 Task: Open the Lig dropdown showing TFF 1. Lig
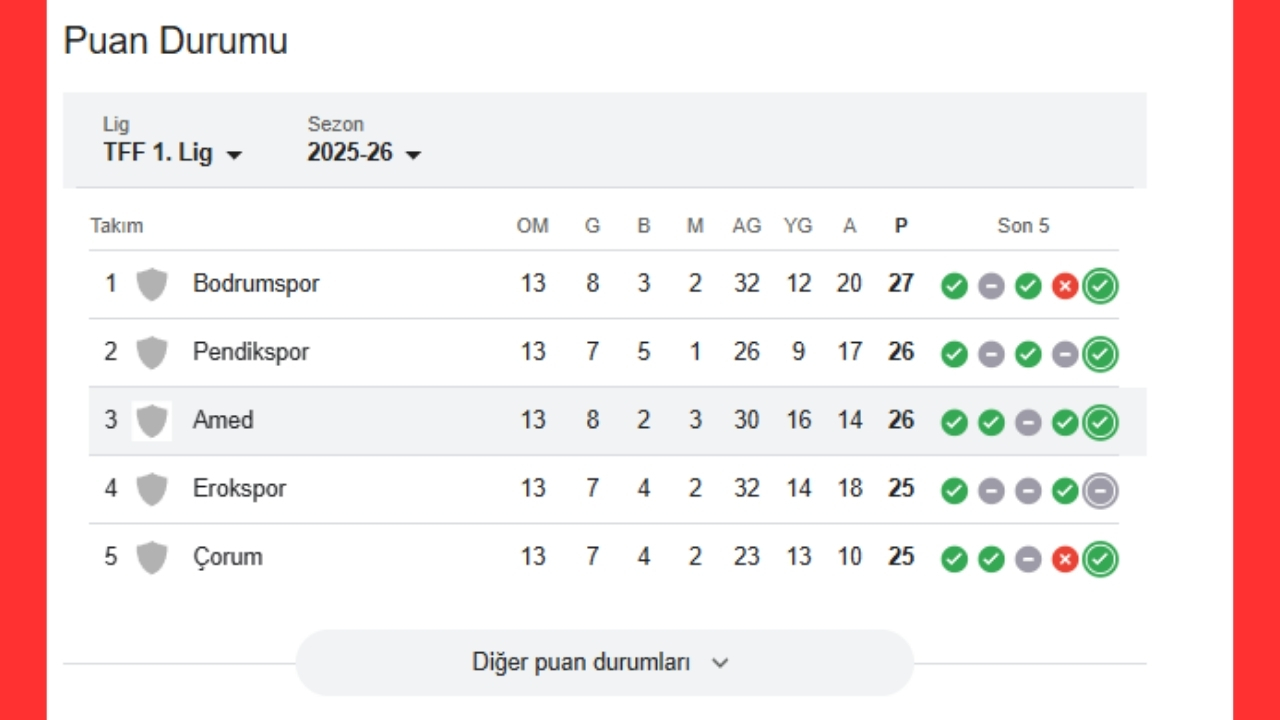[x=173, y=154]
